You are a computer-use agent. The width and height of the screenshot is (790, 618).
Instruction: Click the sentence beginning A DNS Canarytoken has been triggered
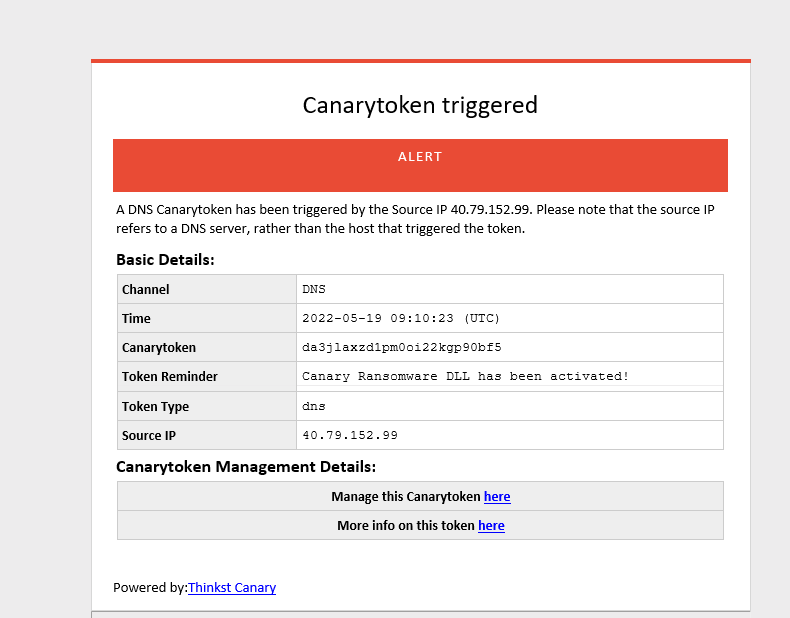pyautogui.click(x=415, y=219)
